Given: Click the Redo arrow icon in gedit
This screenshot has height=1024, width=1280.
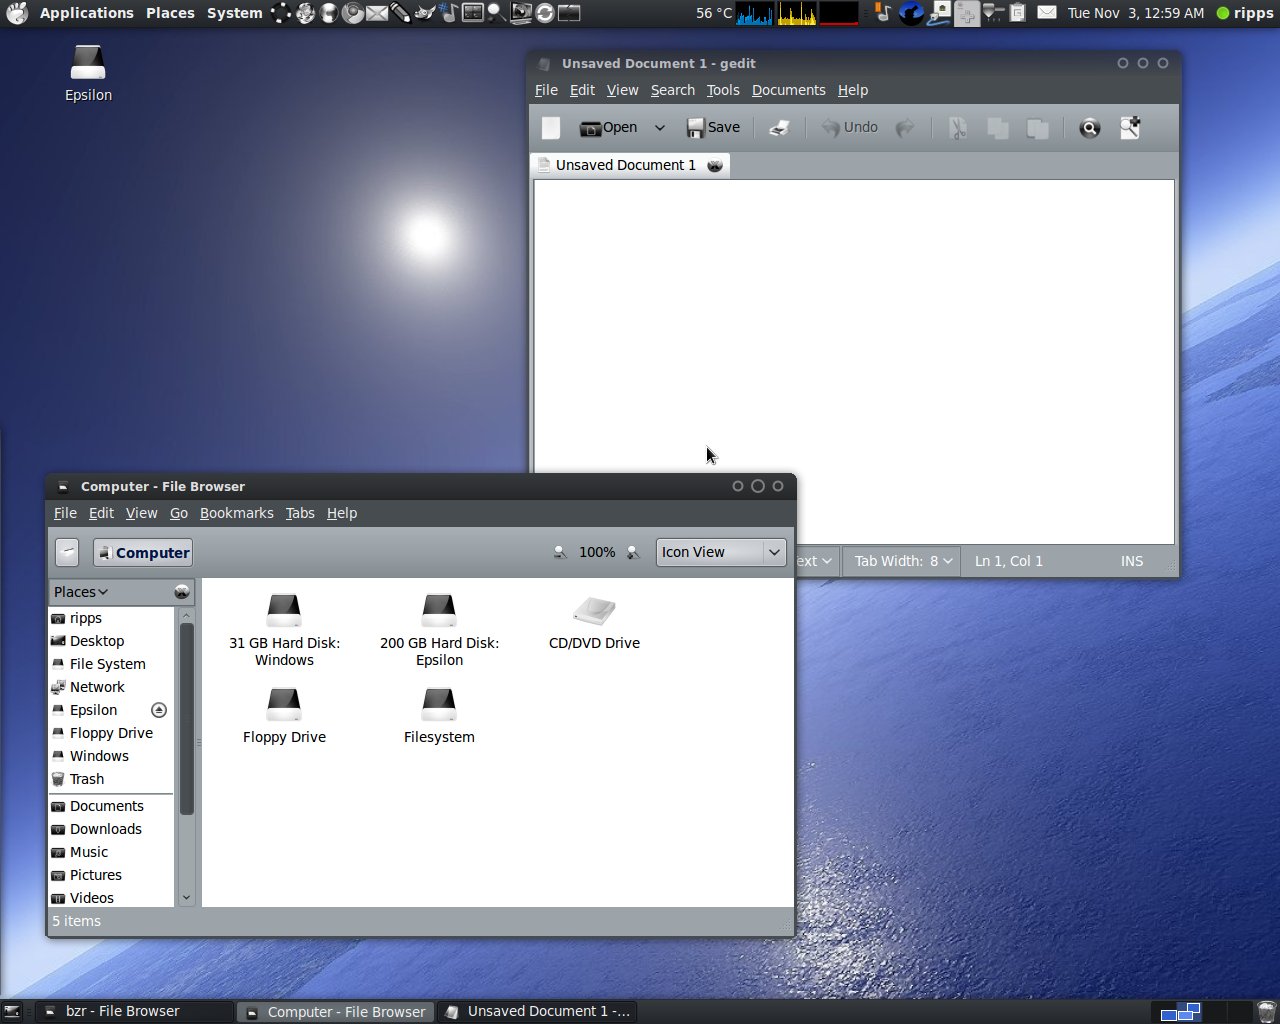Looking at the screenshot, I should pyautogui.click(x=905, y=128).
